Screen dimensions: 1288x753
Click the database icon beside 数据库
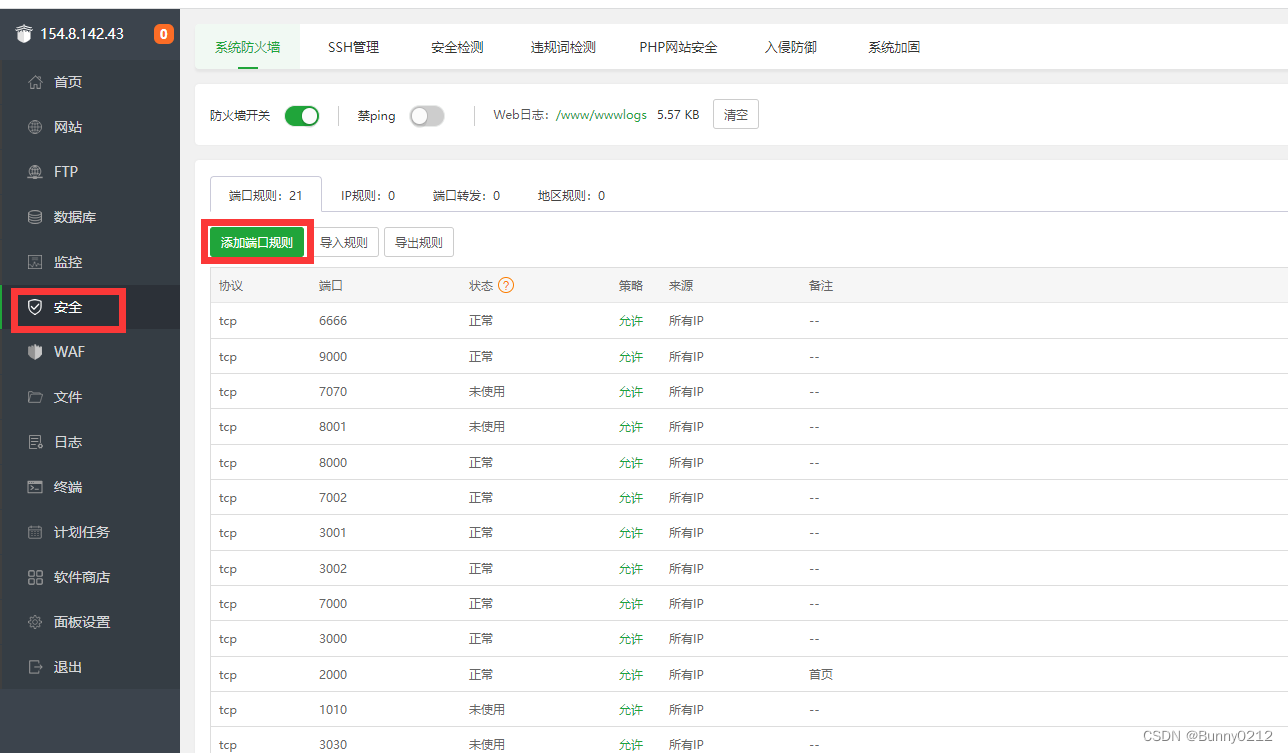(35, 217)
